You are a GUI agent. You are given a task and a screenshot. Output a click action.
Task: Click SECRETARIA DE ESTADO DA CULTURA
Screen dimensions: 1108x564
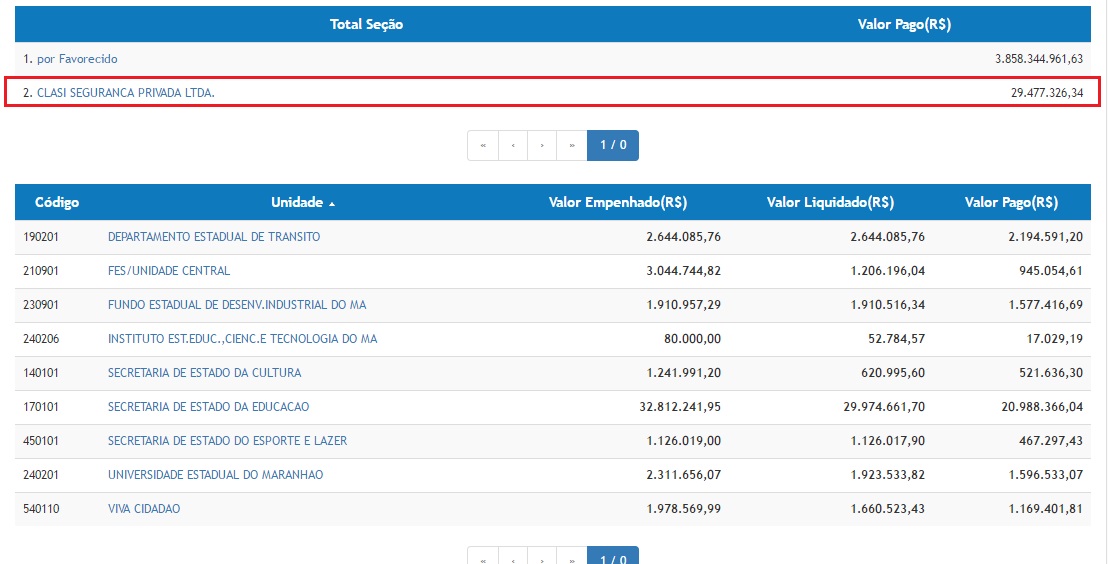[x=204, y=373]
